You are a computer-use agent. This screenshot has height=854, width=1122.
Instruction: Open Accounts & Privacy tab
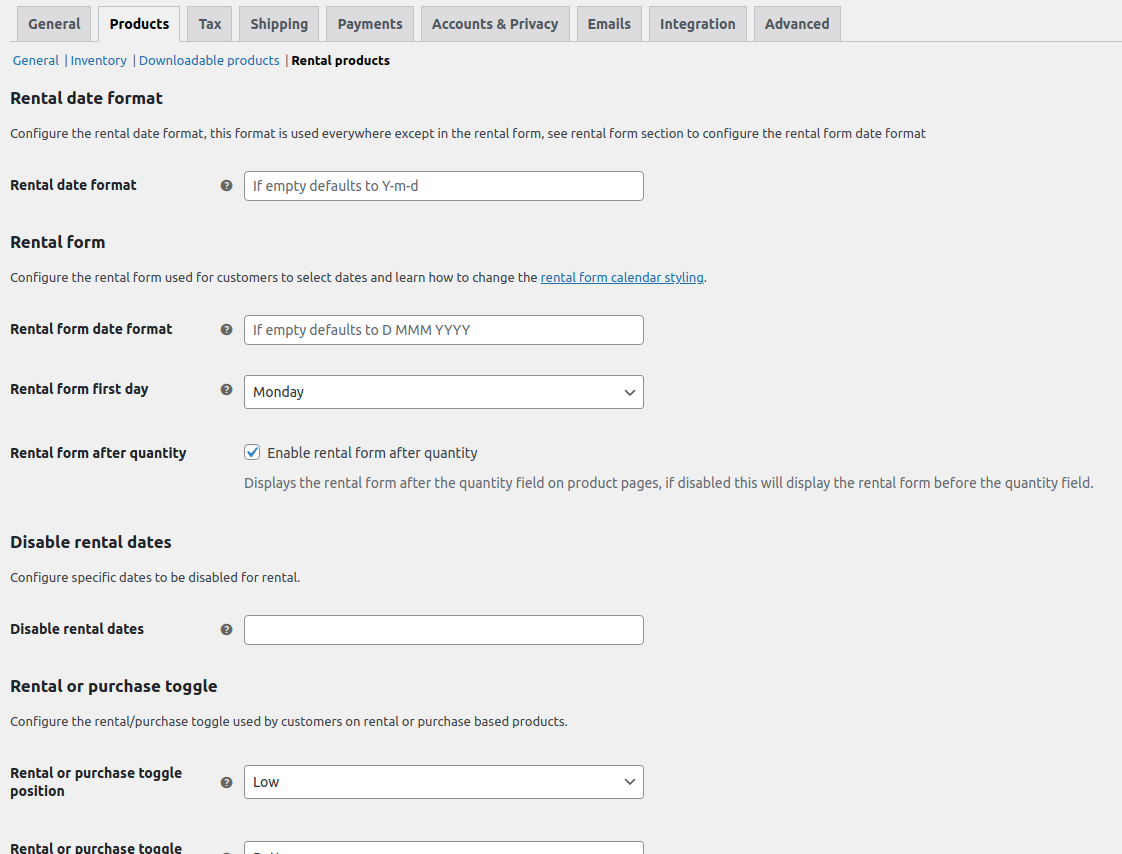(495, 24)
